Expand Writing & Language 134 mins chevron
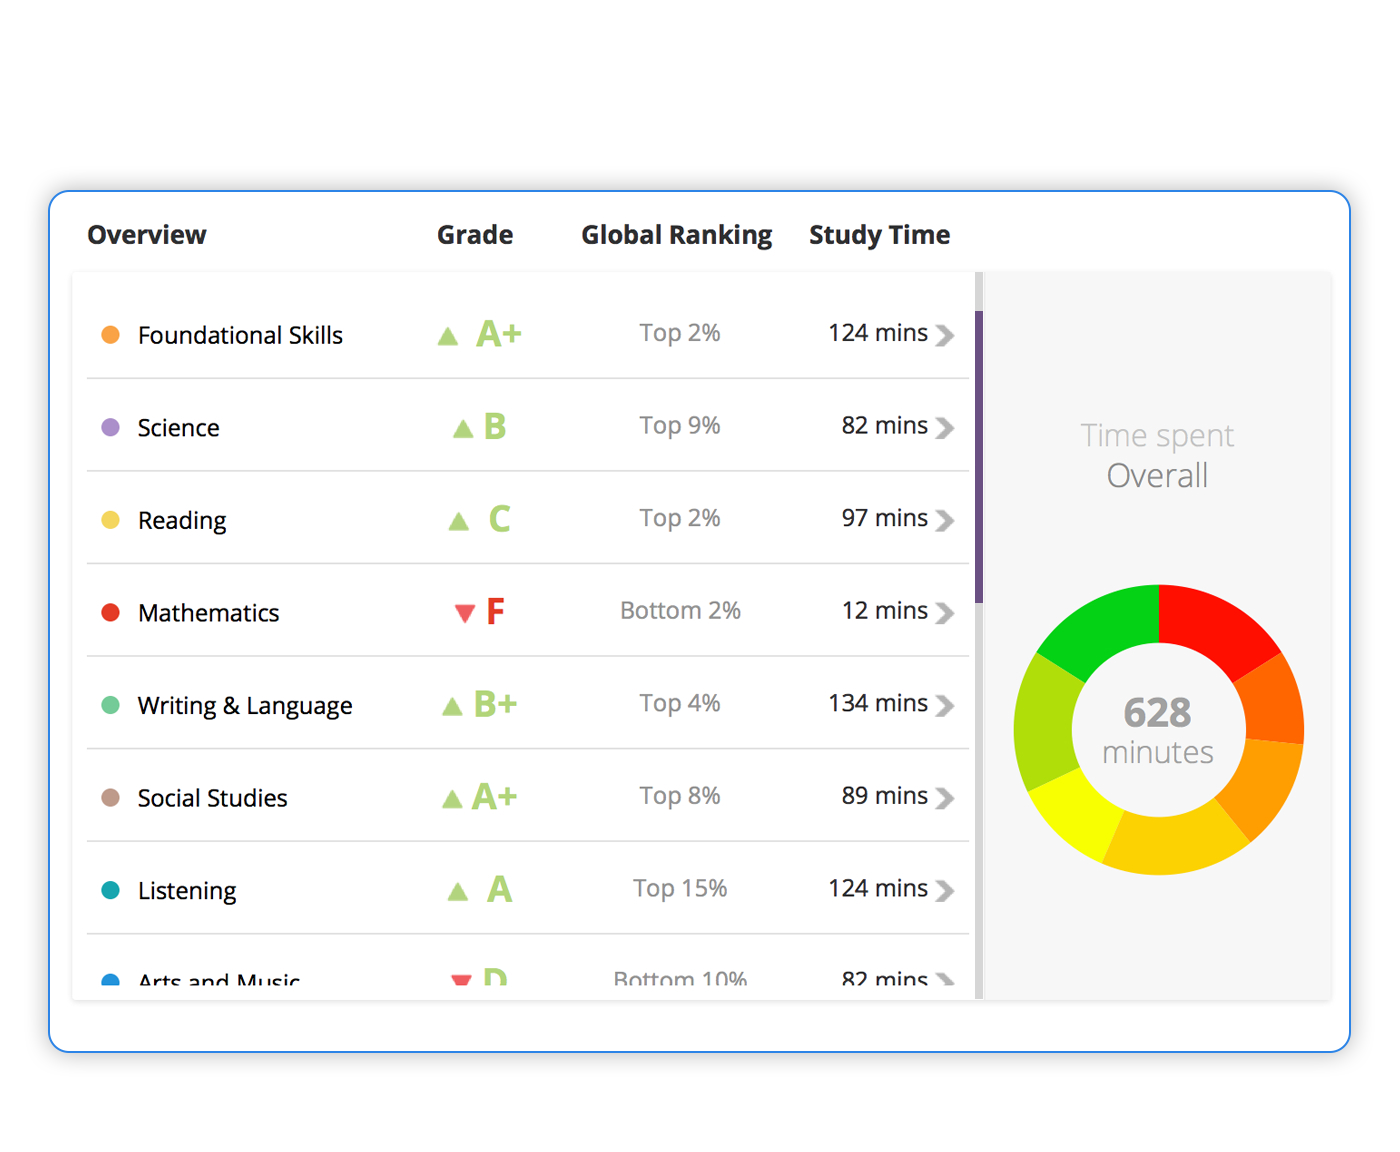Screen dimensions: 1400x1152 click(944, 706)
